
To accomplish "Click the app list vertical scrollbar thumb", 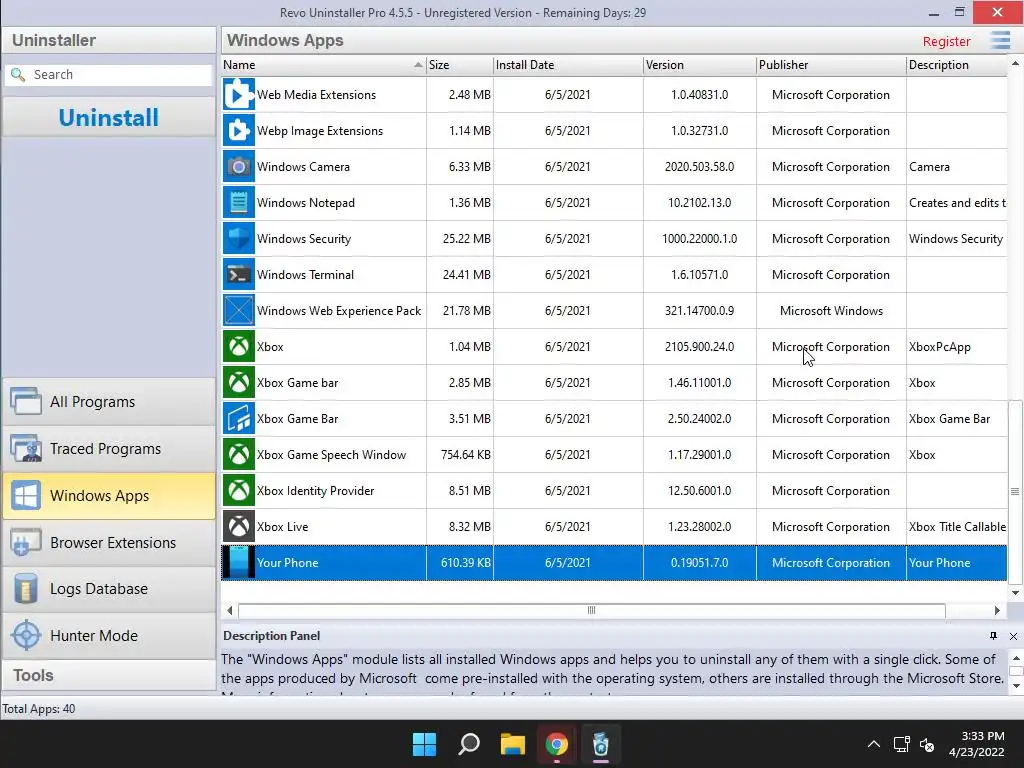I will pos(1015,492).
